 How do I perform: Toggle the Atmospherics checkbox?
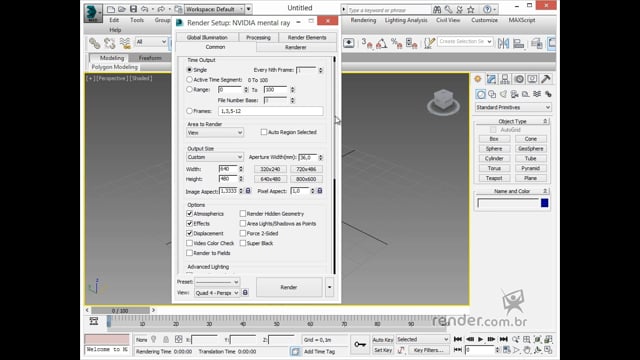(x=189, y=213)
